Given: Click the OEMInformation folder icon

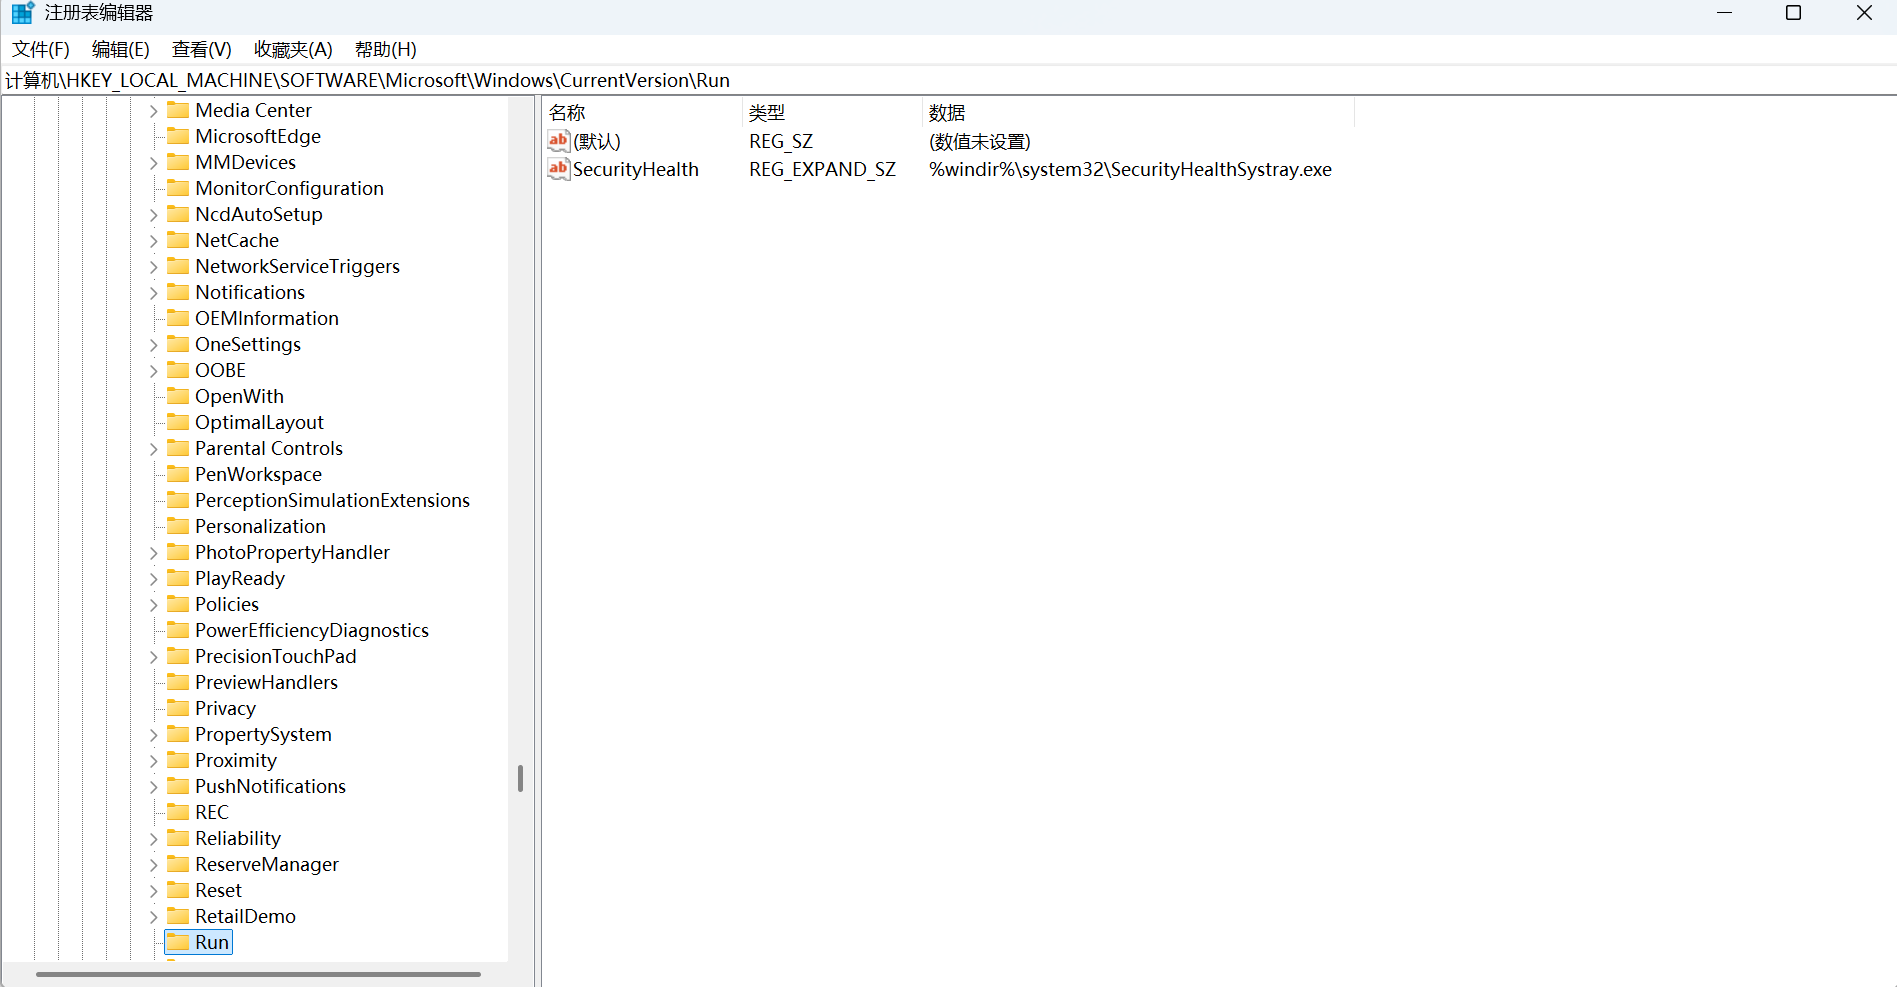Looking at the screenshot, I should (178, 318).
